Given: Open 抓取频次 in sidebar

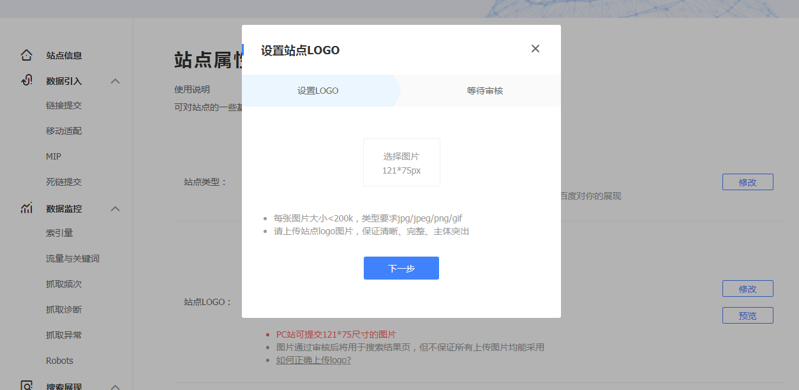Looking at the screenshot, I should (64, 284).
